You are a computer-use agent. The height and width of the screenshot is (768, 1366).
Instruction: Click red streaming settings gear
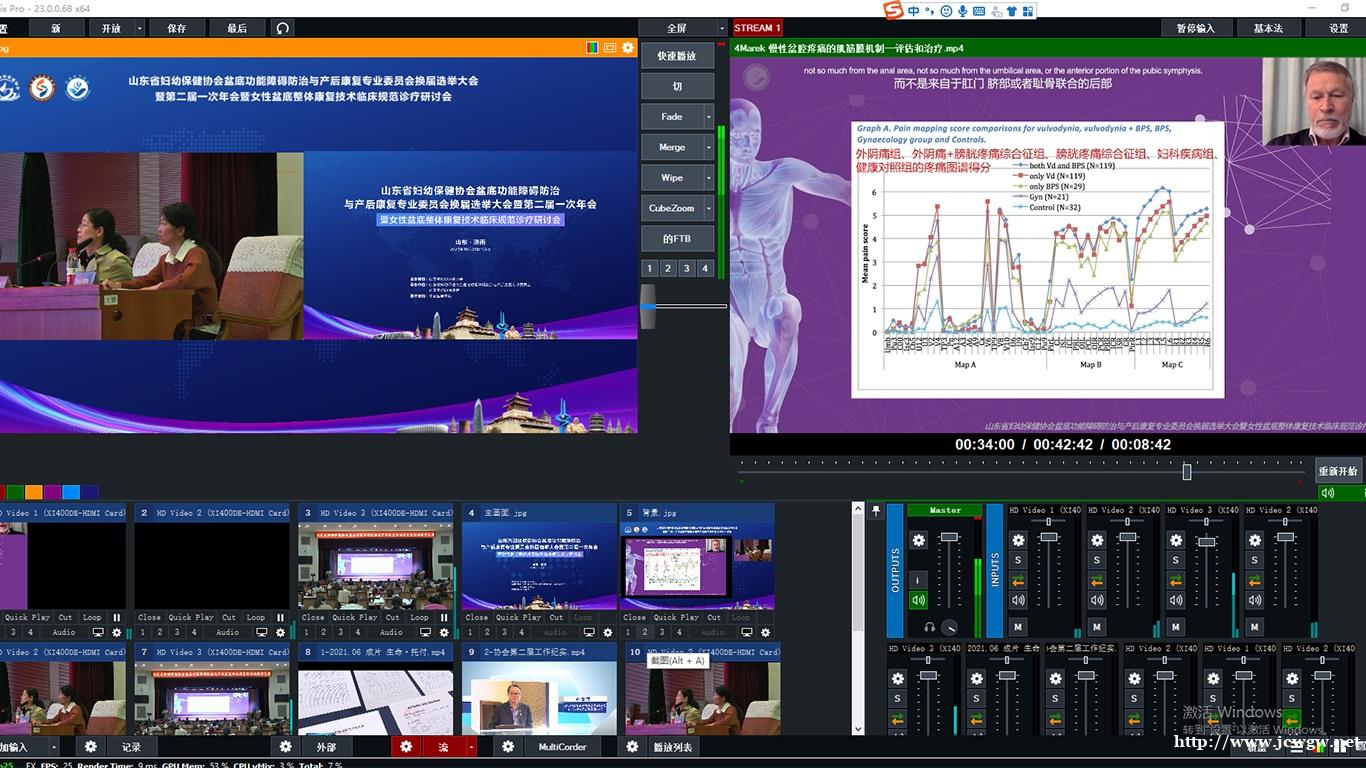[405, 747]
